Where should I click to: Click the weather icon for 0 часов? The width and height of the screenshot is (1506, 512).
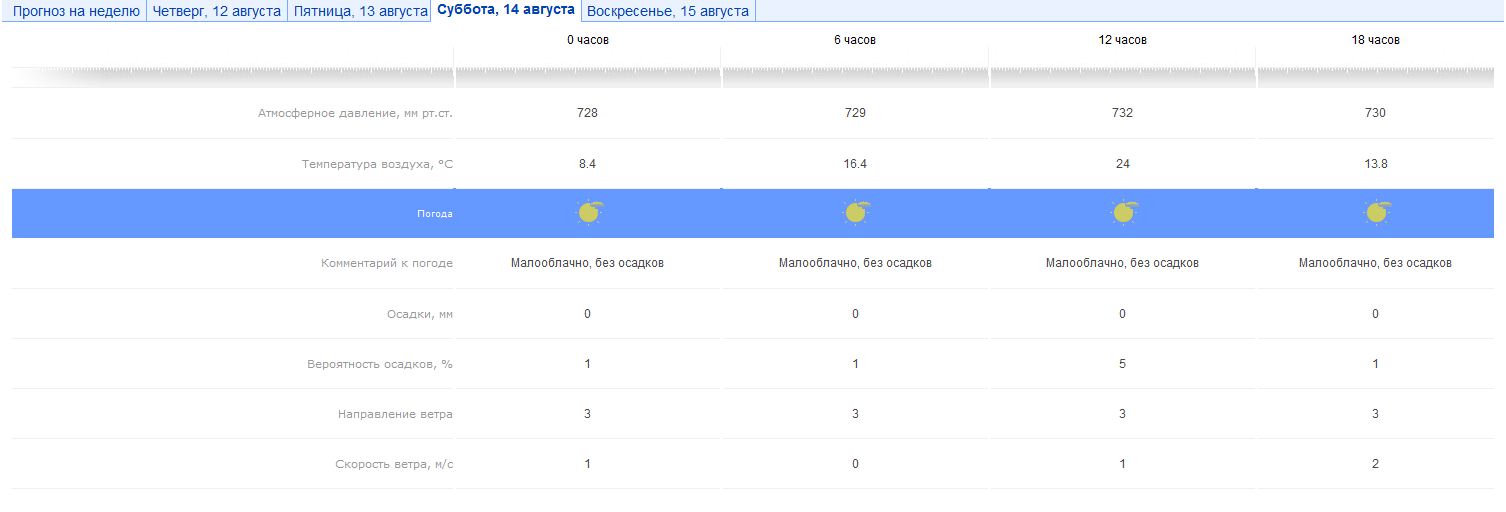[588, 213]
